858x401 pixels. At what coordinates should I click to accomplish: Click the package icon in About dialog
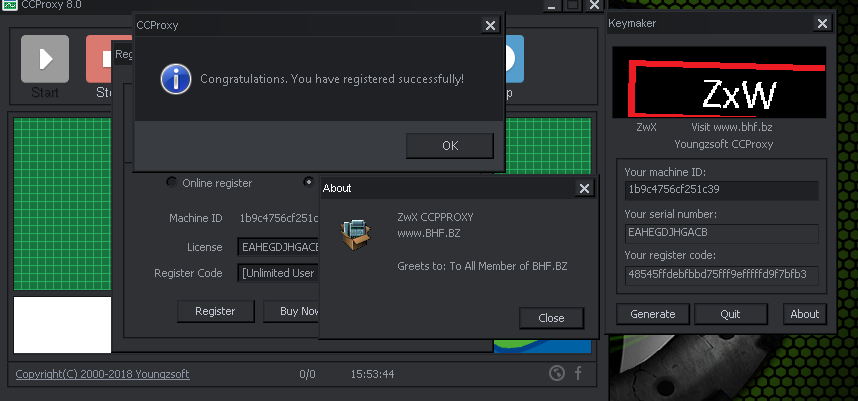(x=356, y=234)
